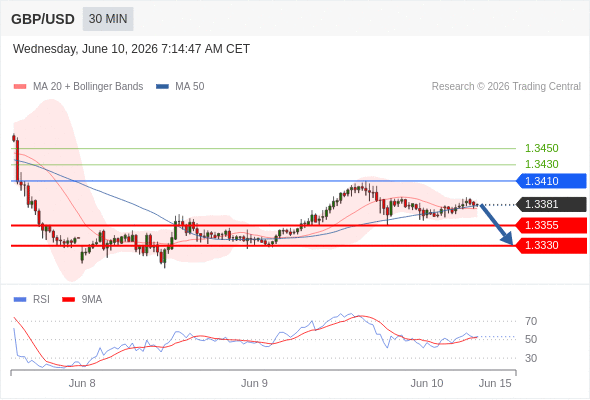The width and height of the screenshot is (590, 400).
Task: Click the Jun 9 date axis label
Action: click(254, 383)
